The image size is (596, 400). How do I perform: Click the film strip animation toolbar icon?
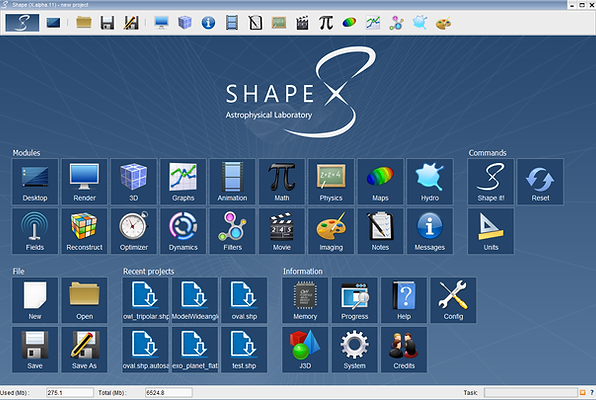point(232,23)
